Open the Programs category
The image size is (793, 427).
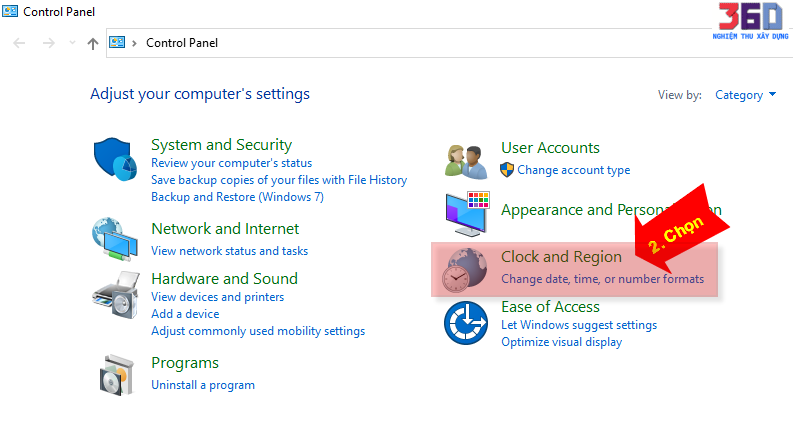pyautogui.click(x=185, y=363)
